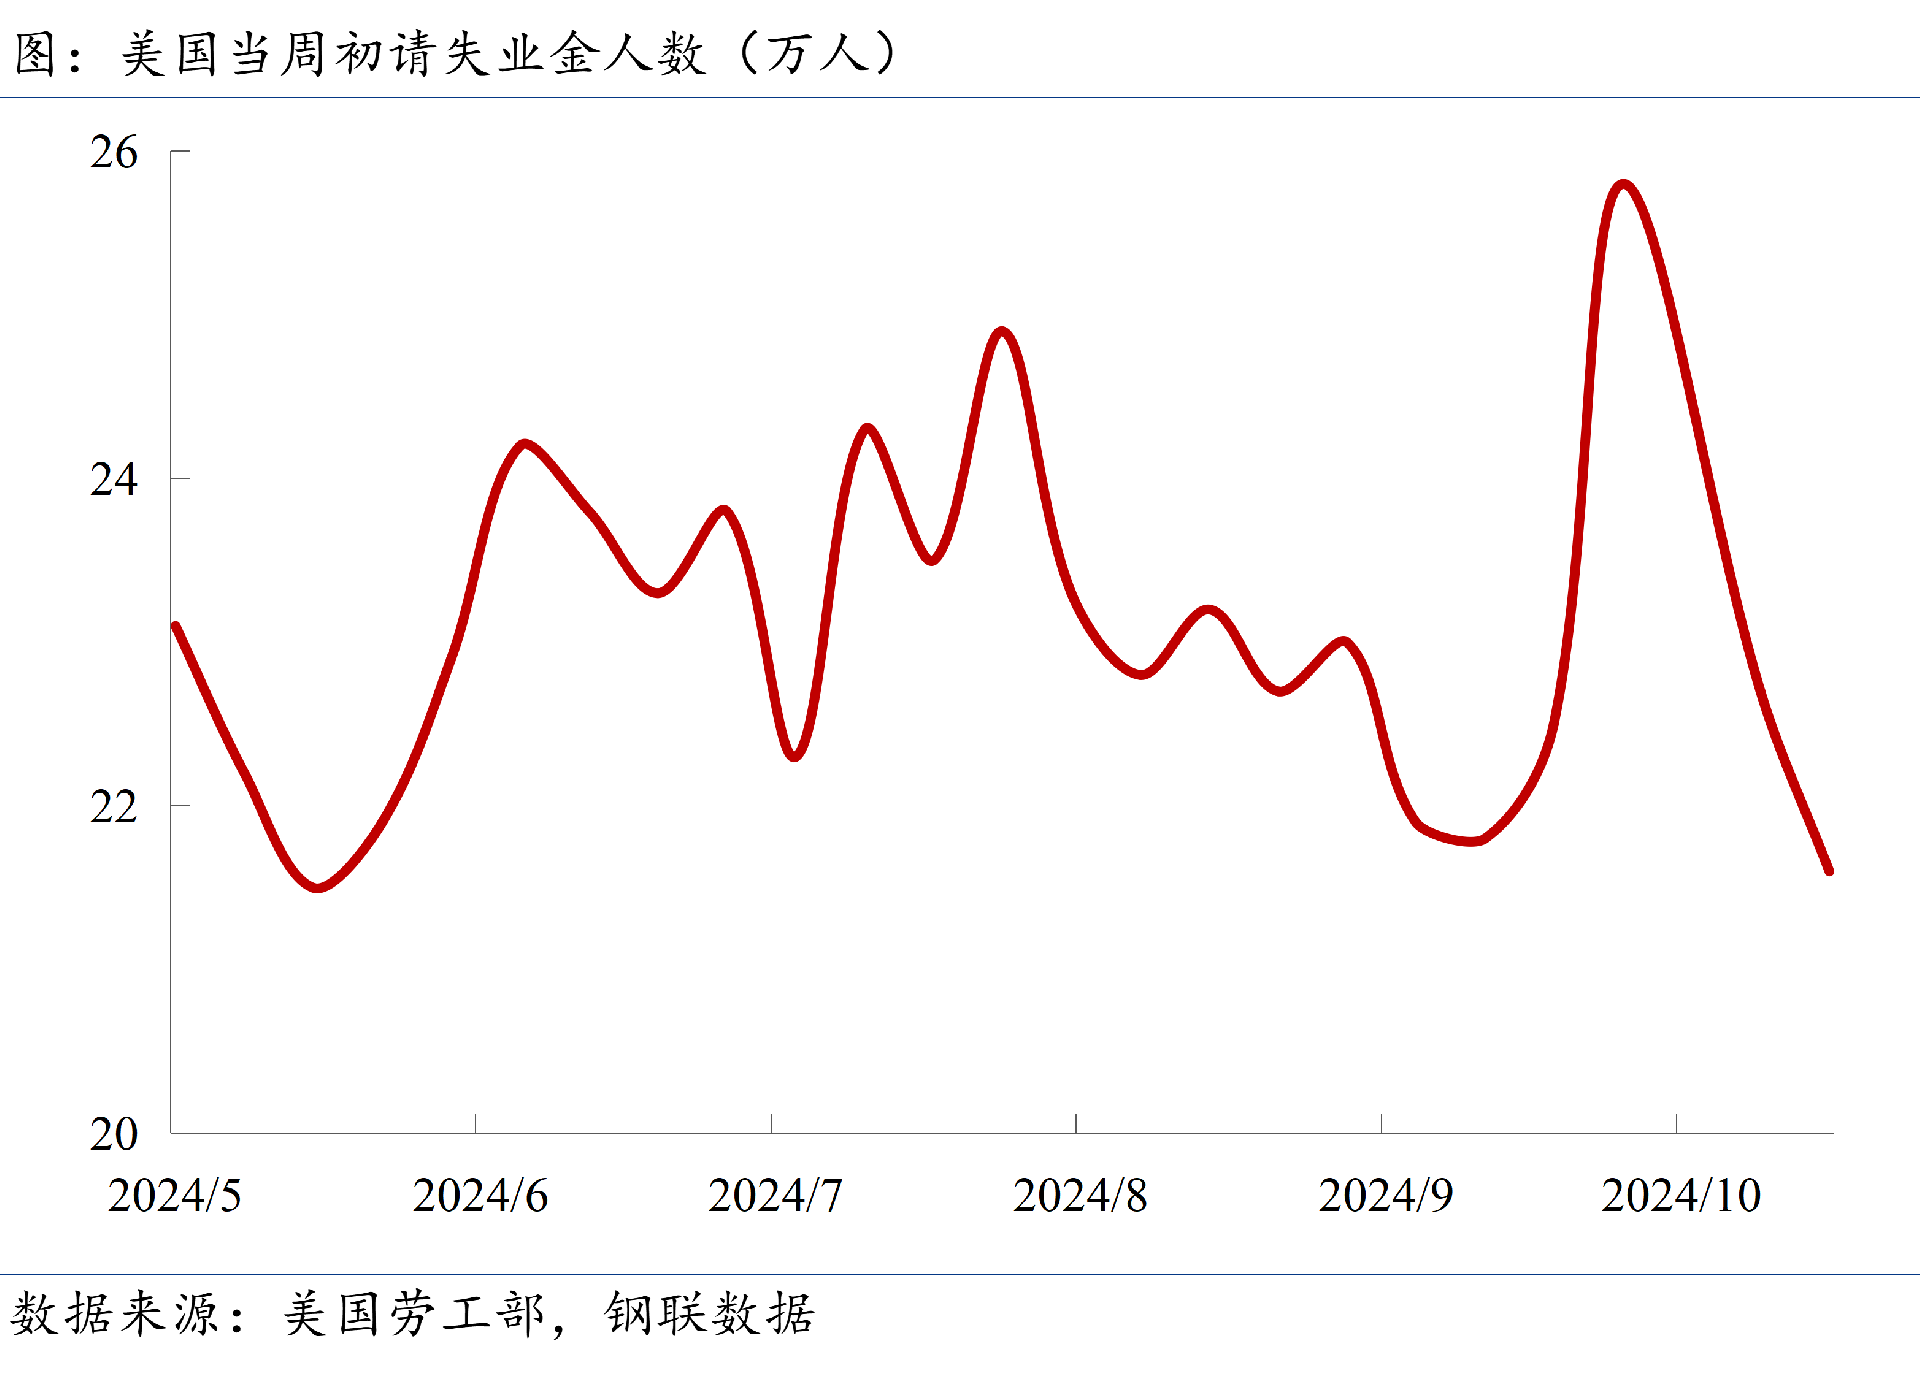Click the 钢联数据 source text
The height and width of the screenshot is (1374, 1920).
[710, 1314]
